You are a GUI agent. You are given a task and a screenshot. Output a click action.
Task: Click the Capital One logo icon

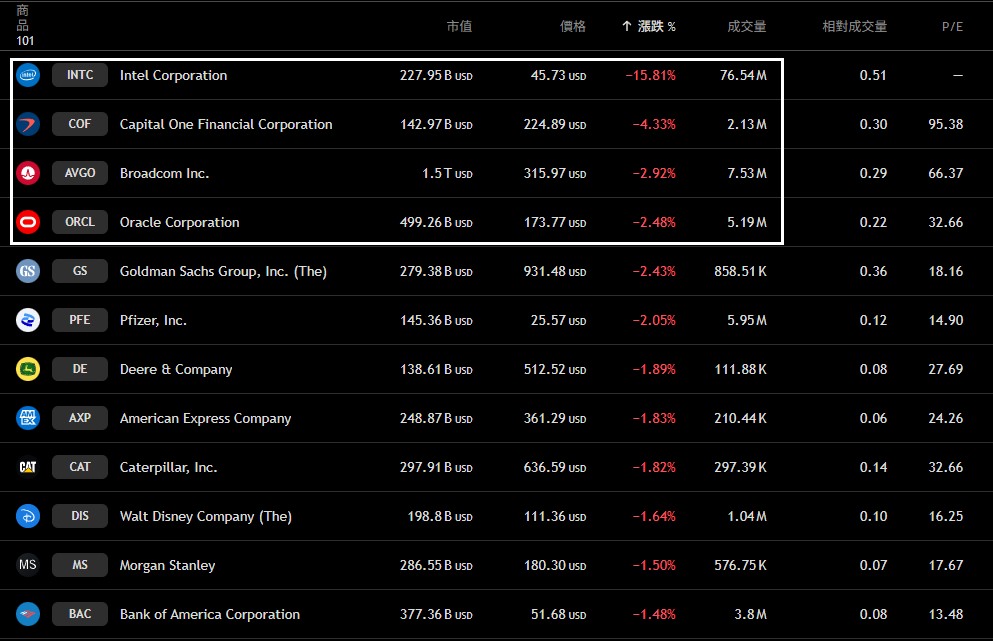(x=28, y=124)
